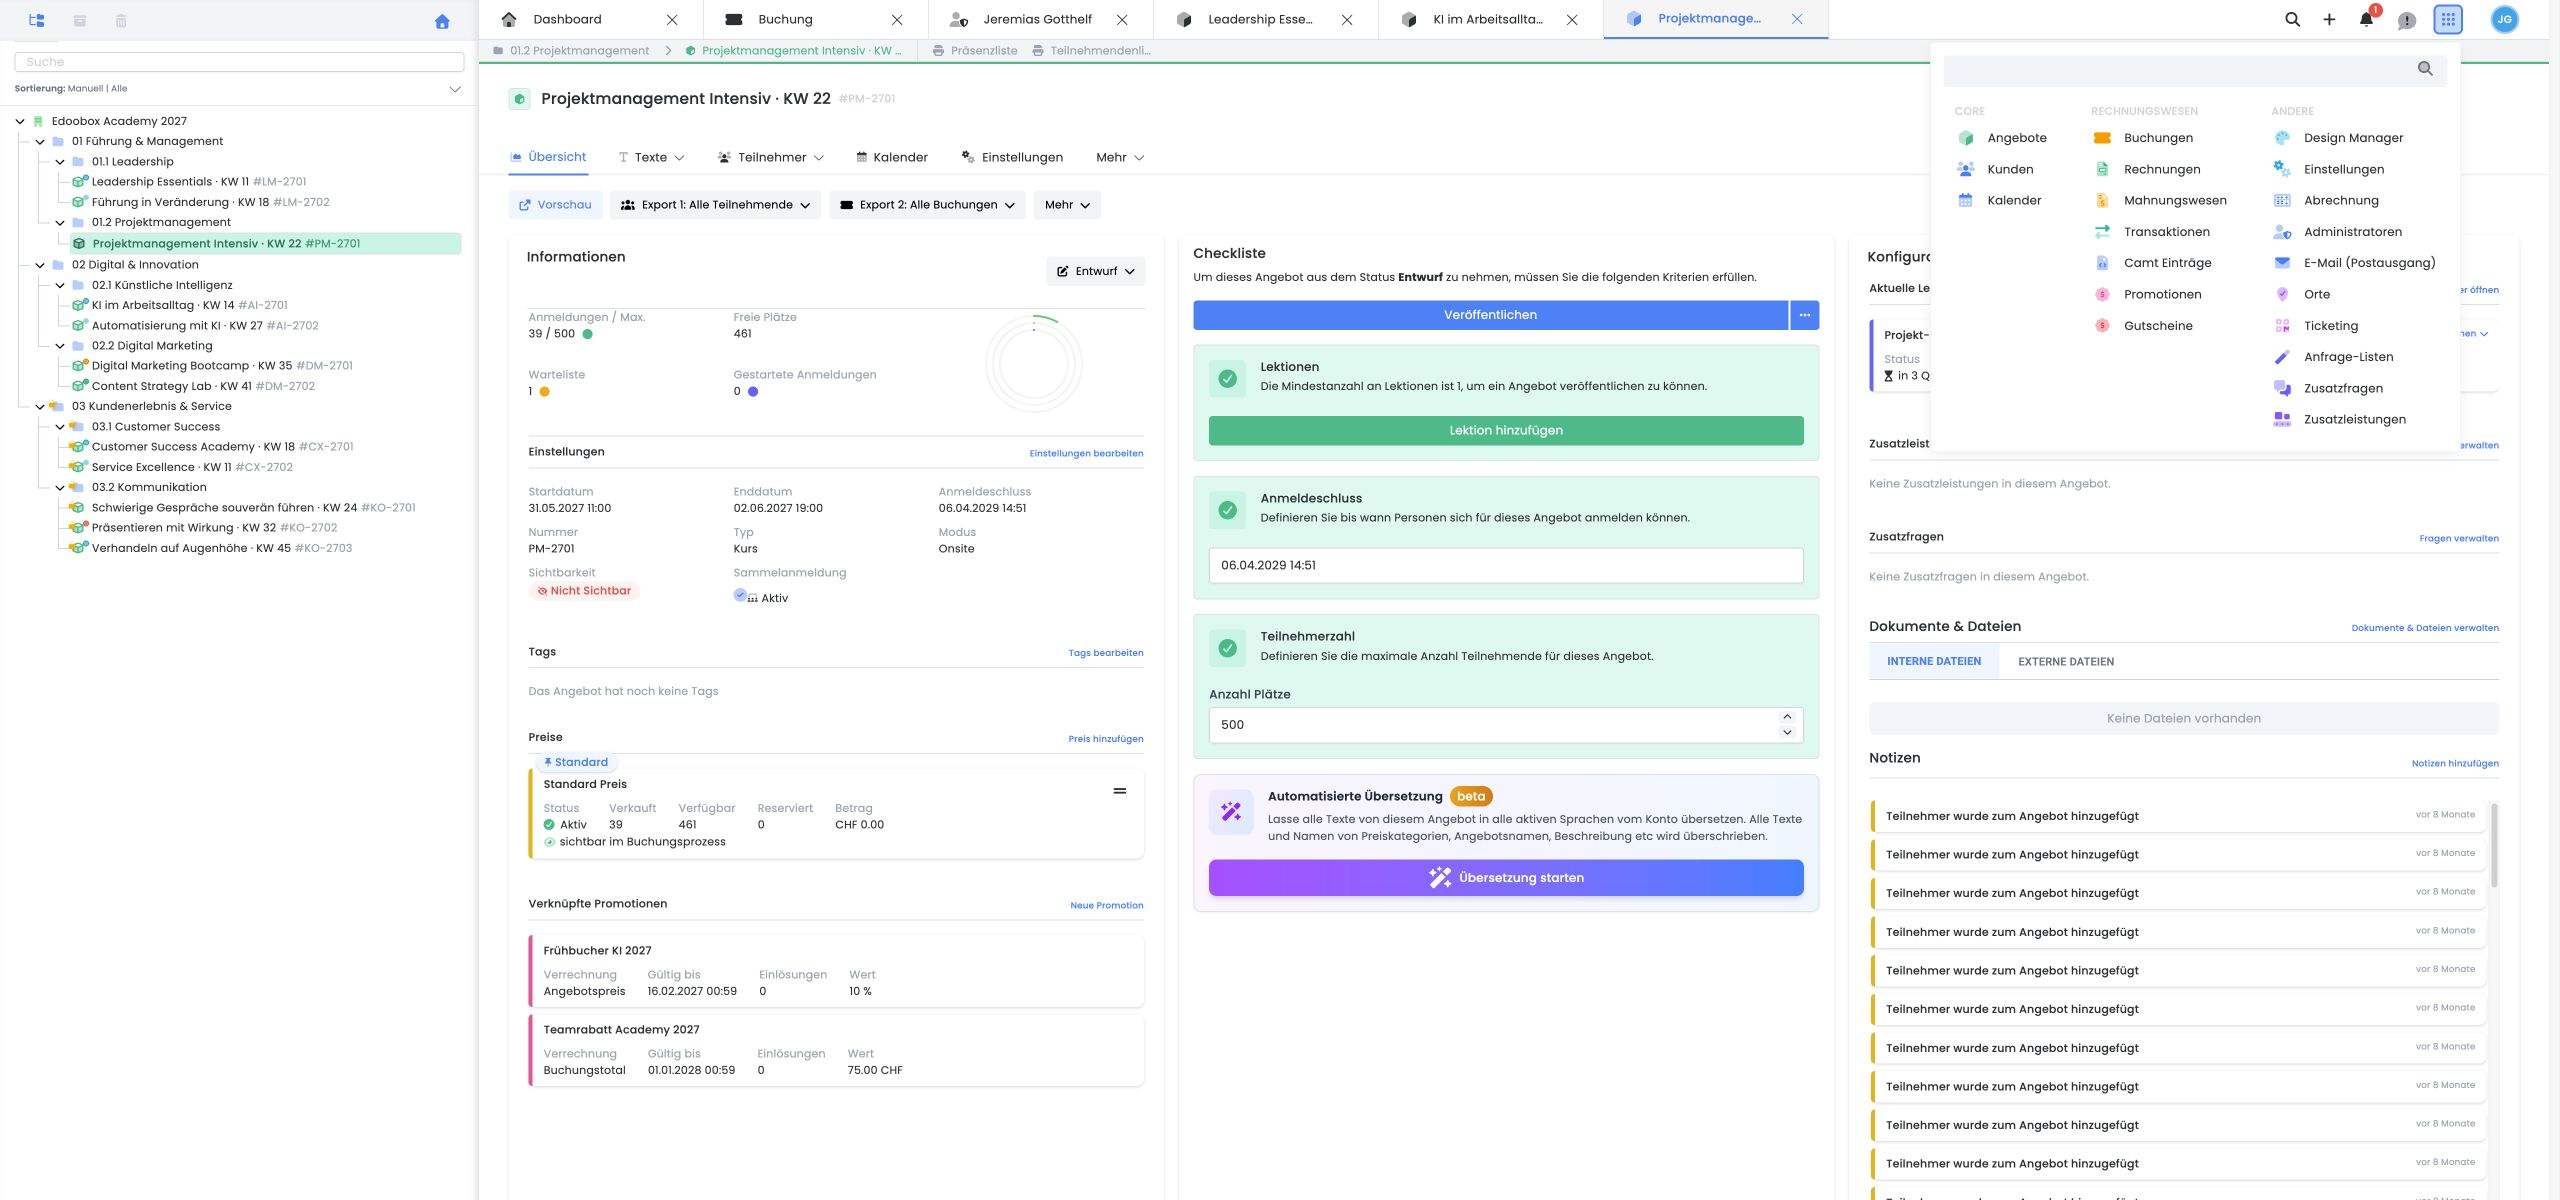Click the Einstellungen bearbeiten link
This screenshot has width=2560, height=1200.
1086,453
